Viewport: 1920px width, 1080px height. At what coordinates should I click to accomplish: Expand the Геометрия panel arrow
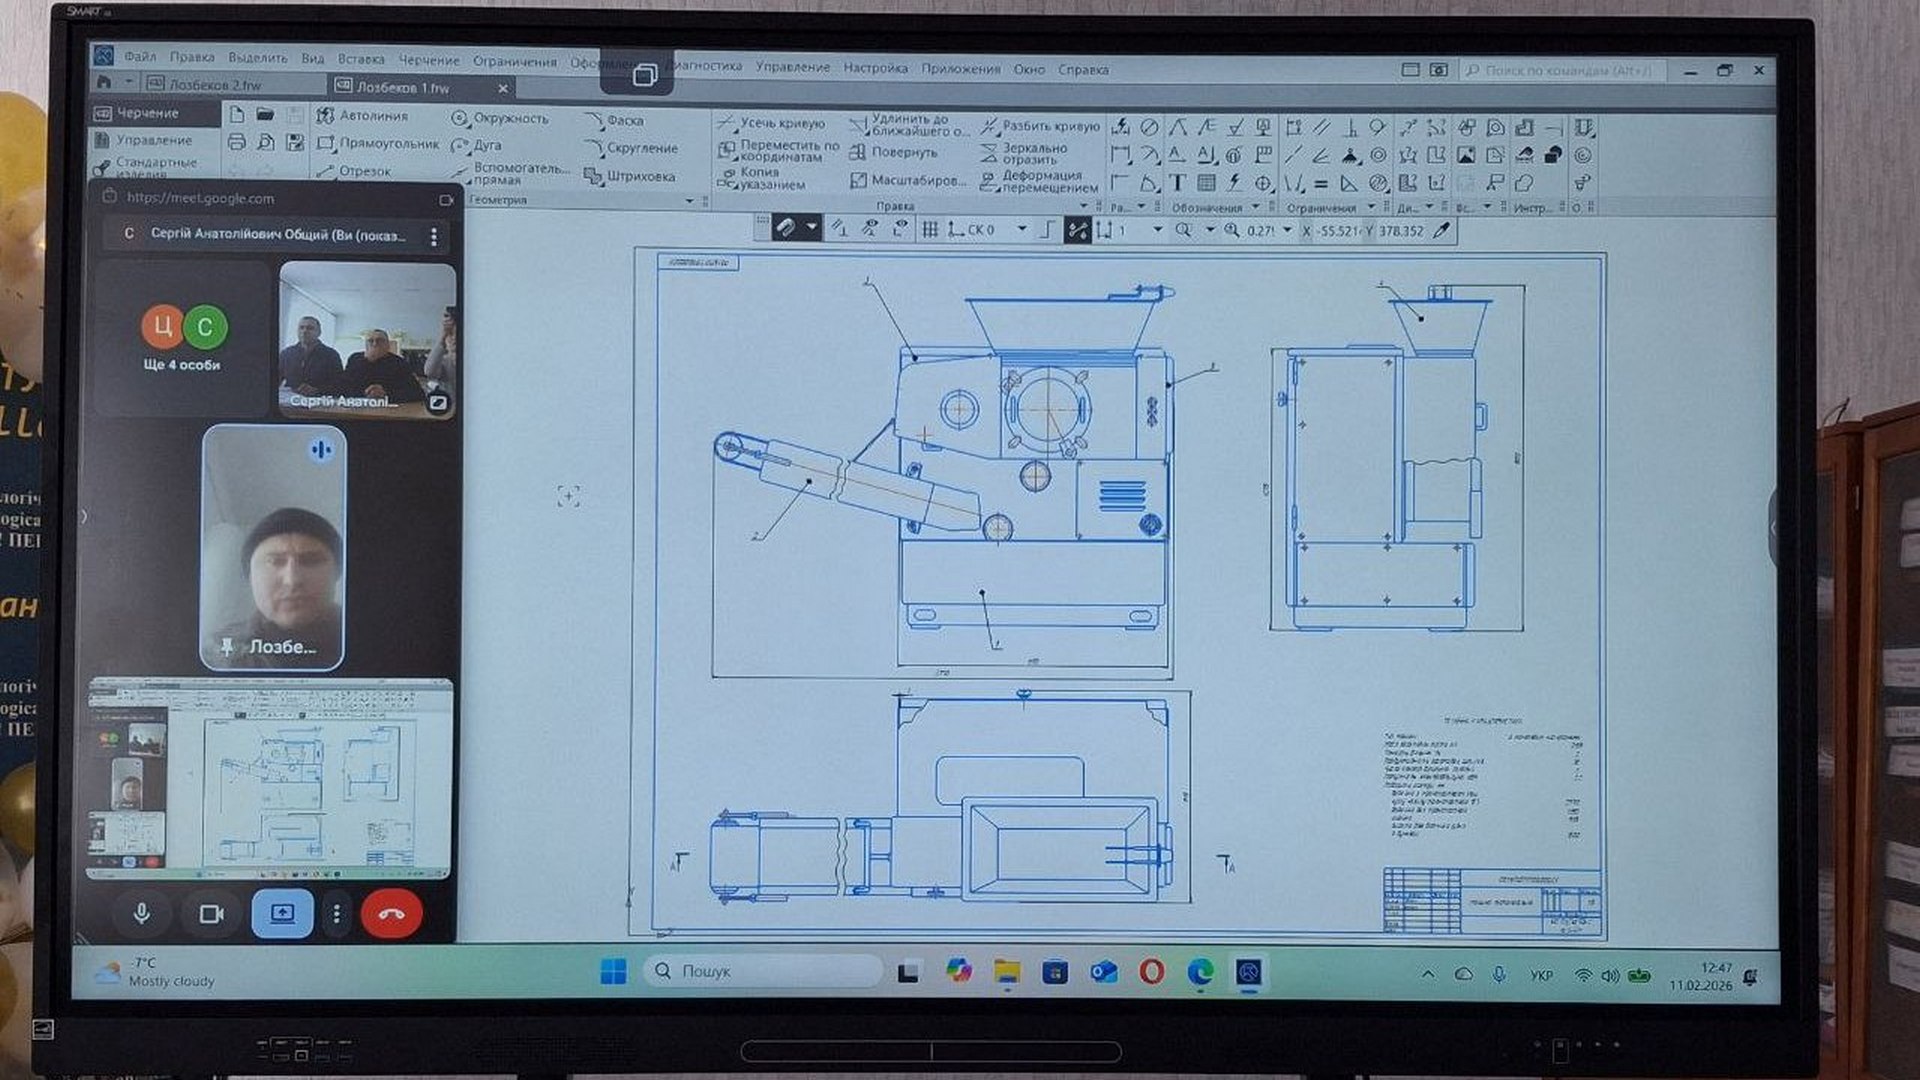coord(689,201)
